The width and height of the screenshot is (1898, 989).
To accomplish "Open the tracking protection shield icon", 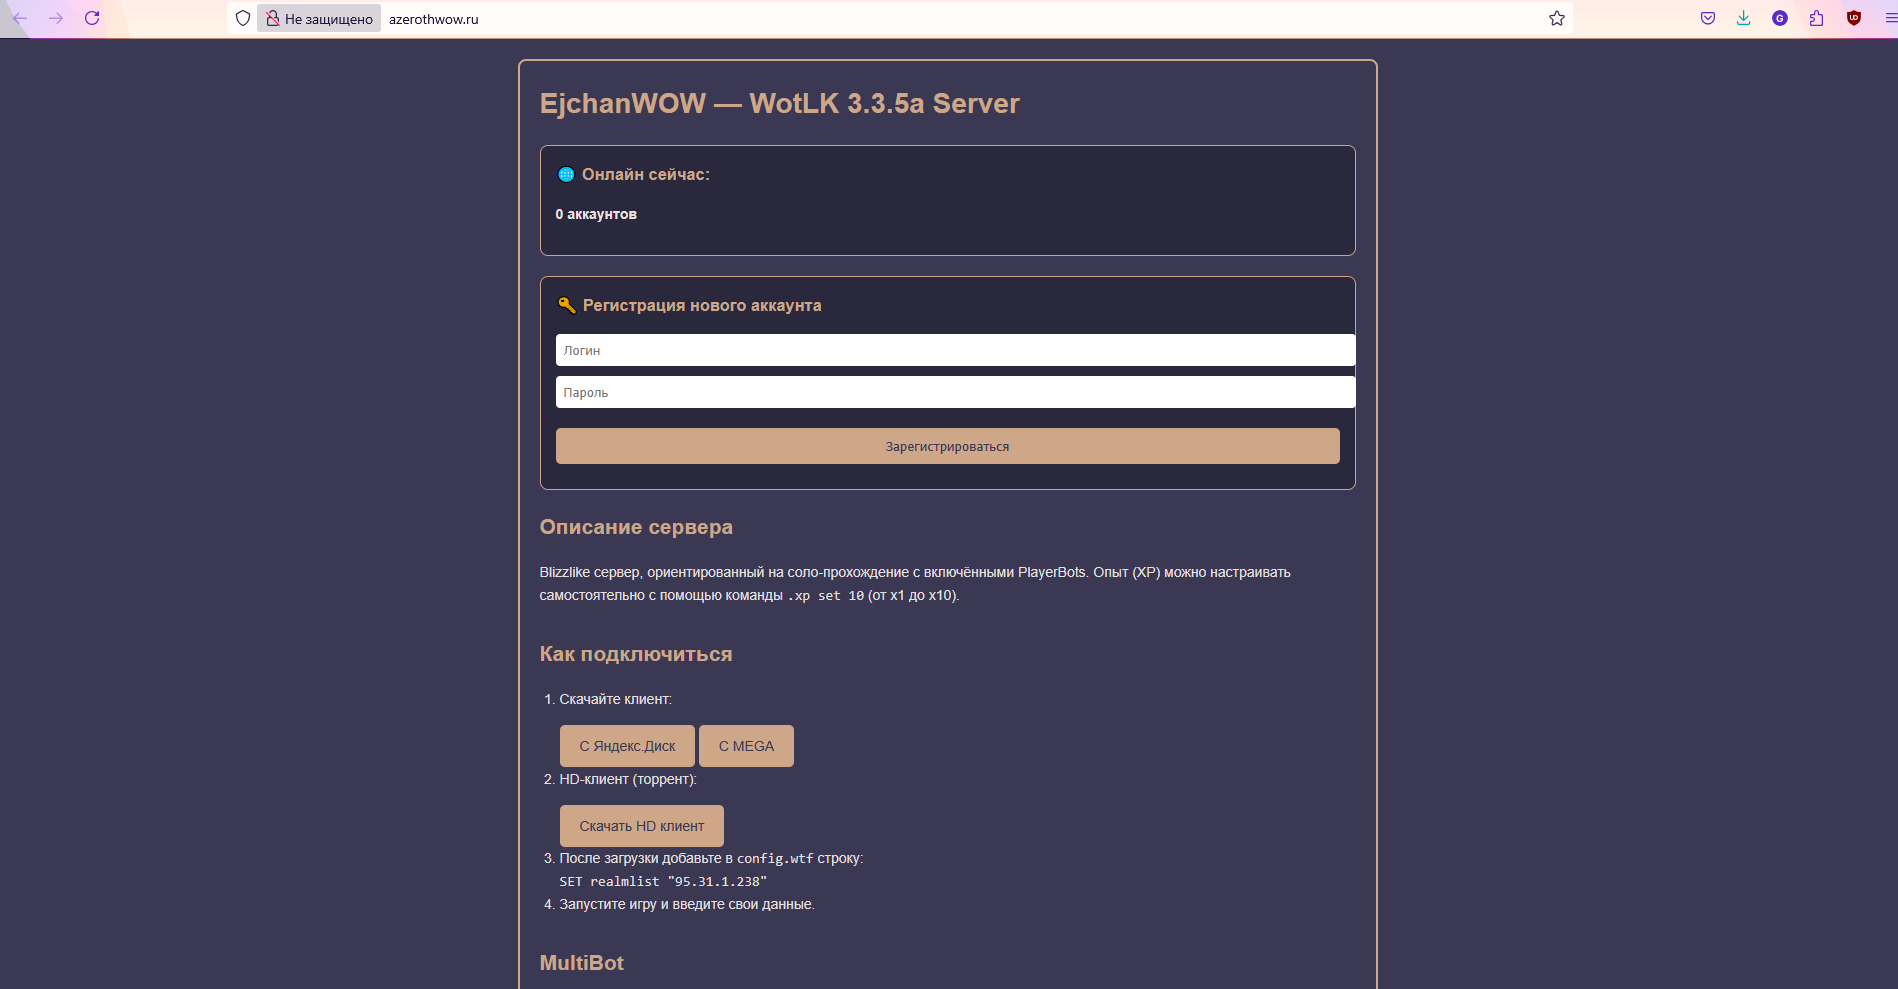I will pos(243,18).
